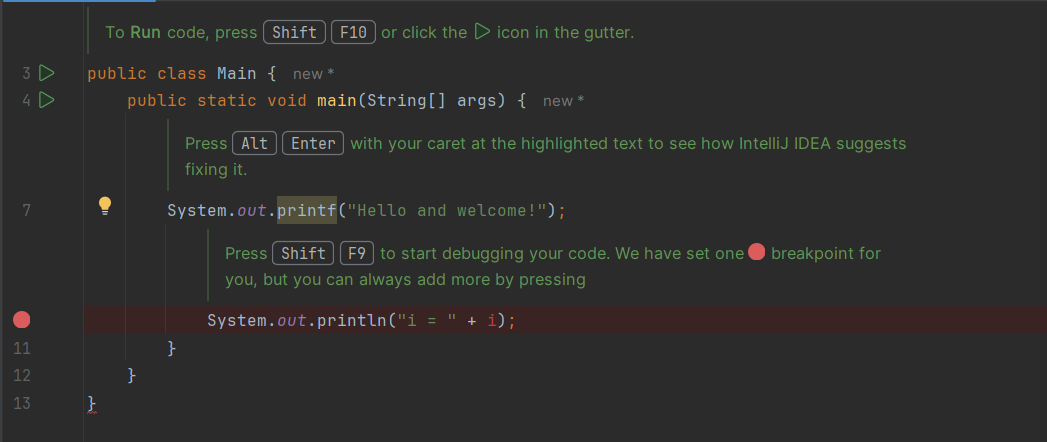Run the Main class from gutter icon

46,73
